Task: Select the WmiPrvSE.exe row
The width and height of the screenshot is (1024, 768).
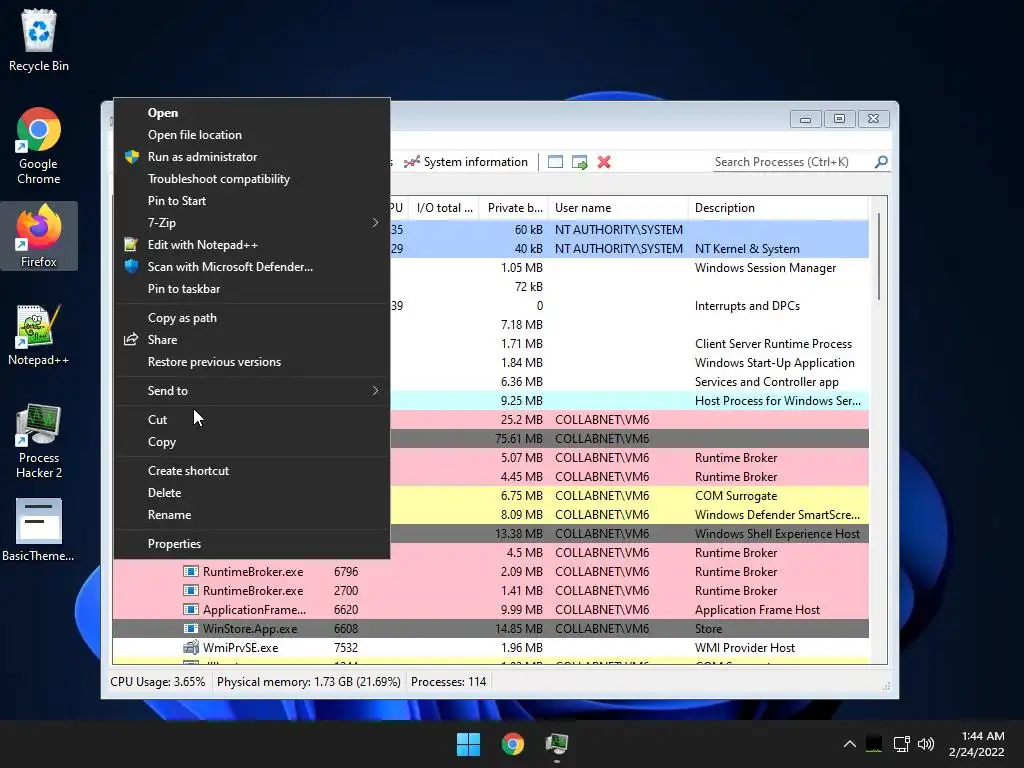Action: [x=490, y=647]
